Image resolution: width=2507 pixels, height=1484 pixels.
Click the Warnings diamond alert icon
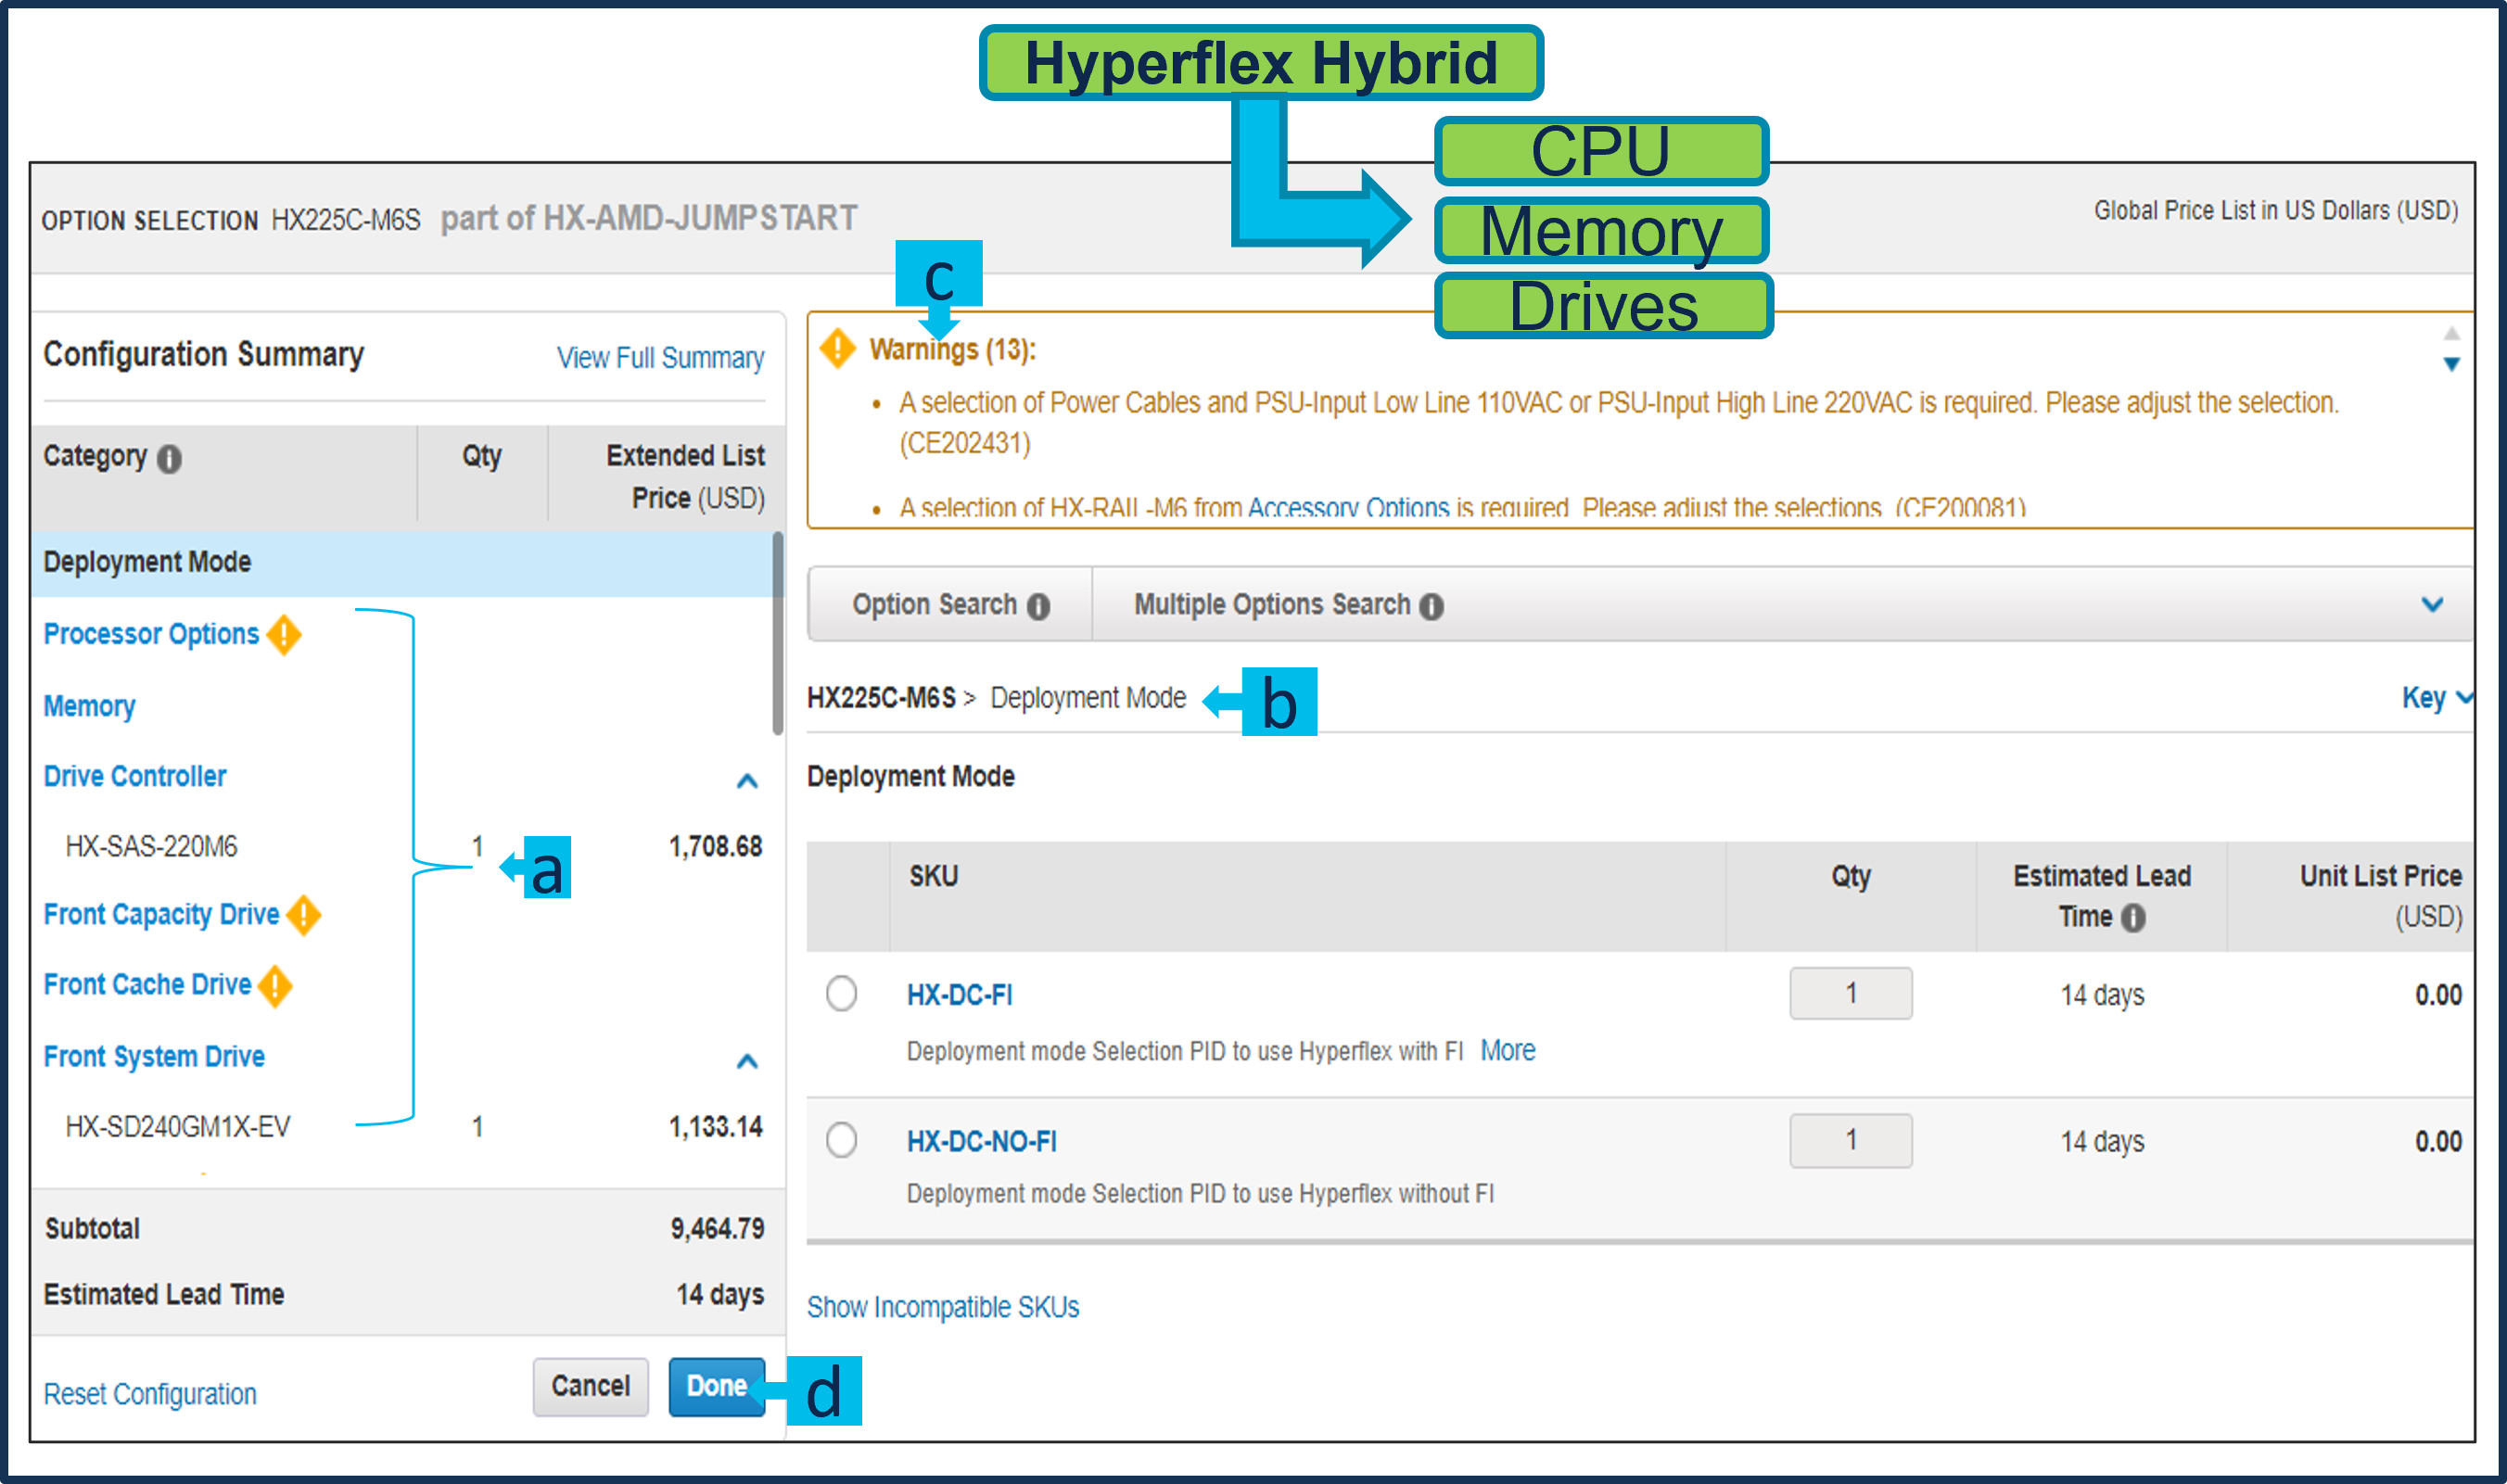(837, 348)
